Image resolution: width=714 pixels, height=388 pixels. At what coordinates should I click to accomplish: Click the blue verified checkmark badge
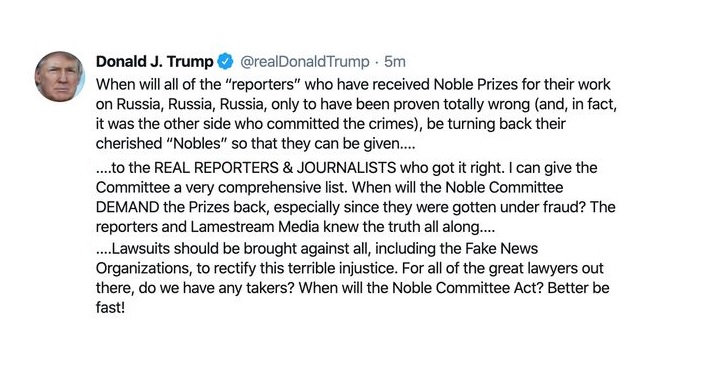click(225, 61)
